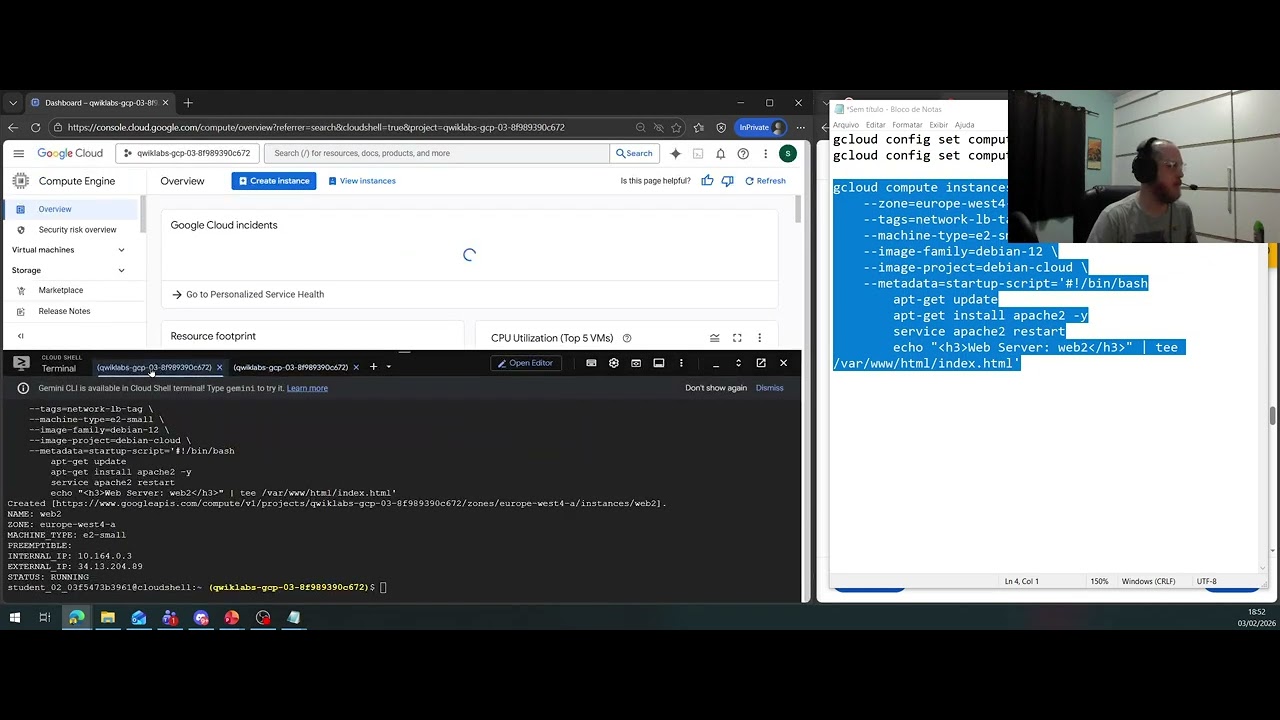Click help icon next to CPU Utilization

click(627, 338)
